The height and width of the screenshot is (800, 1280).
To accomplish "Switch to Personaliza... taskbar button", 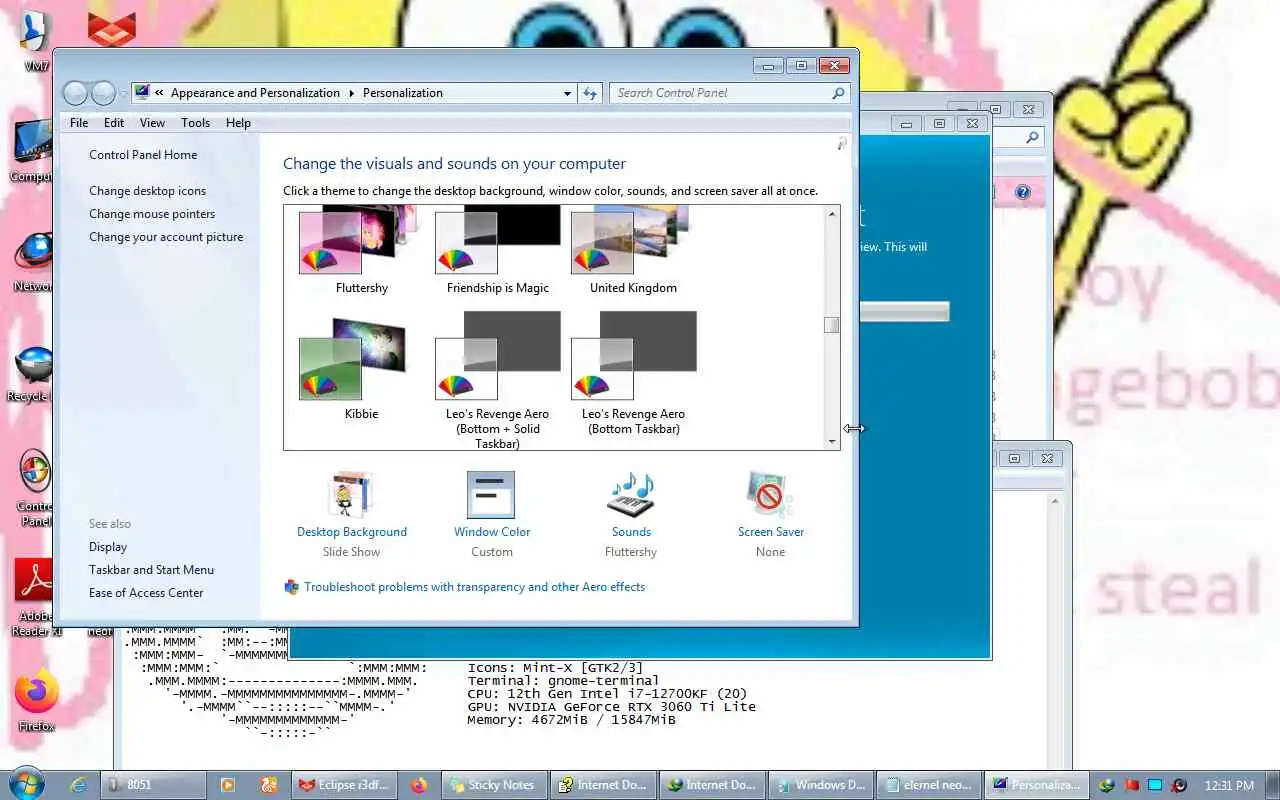I will (1036, 785).
